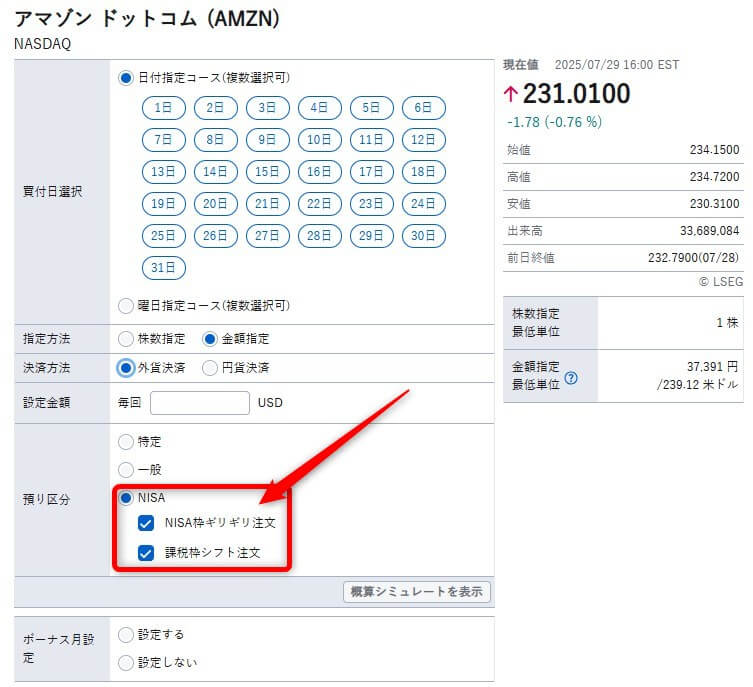The image size is (753, 687).
Task: Pick purchase day 27日
Action: click(x=267, y=236)
